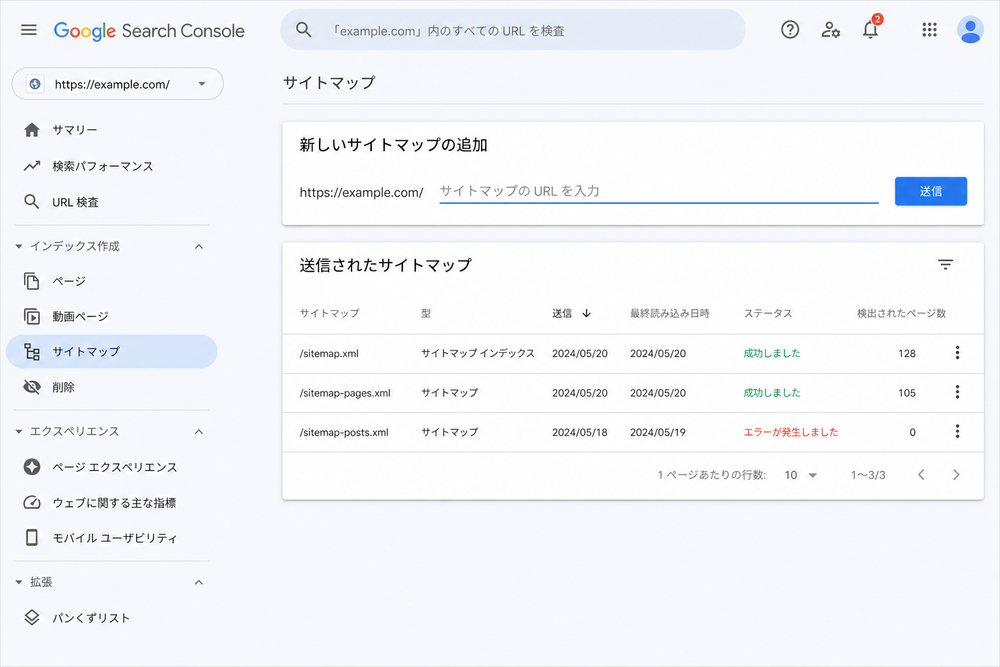Click the home icon next to サマリー
The height and width of the screenshot is (667, 1000).
coord(32,130)
